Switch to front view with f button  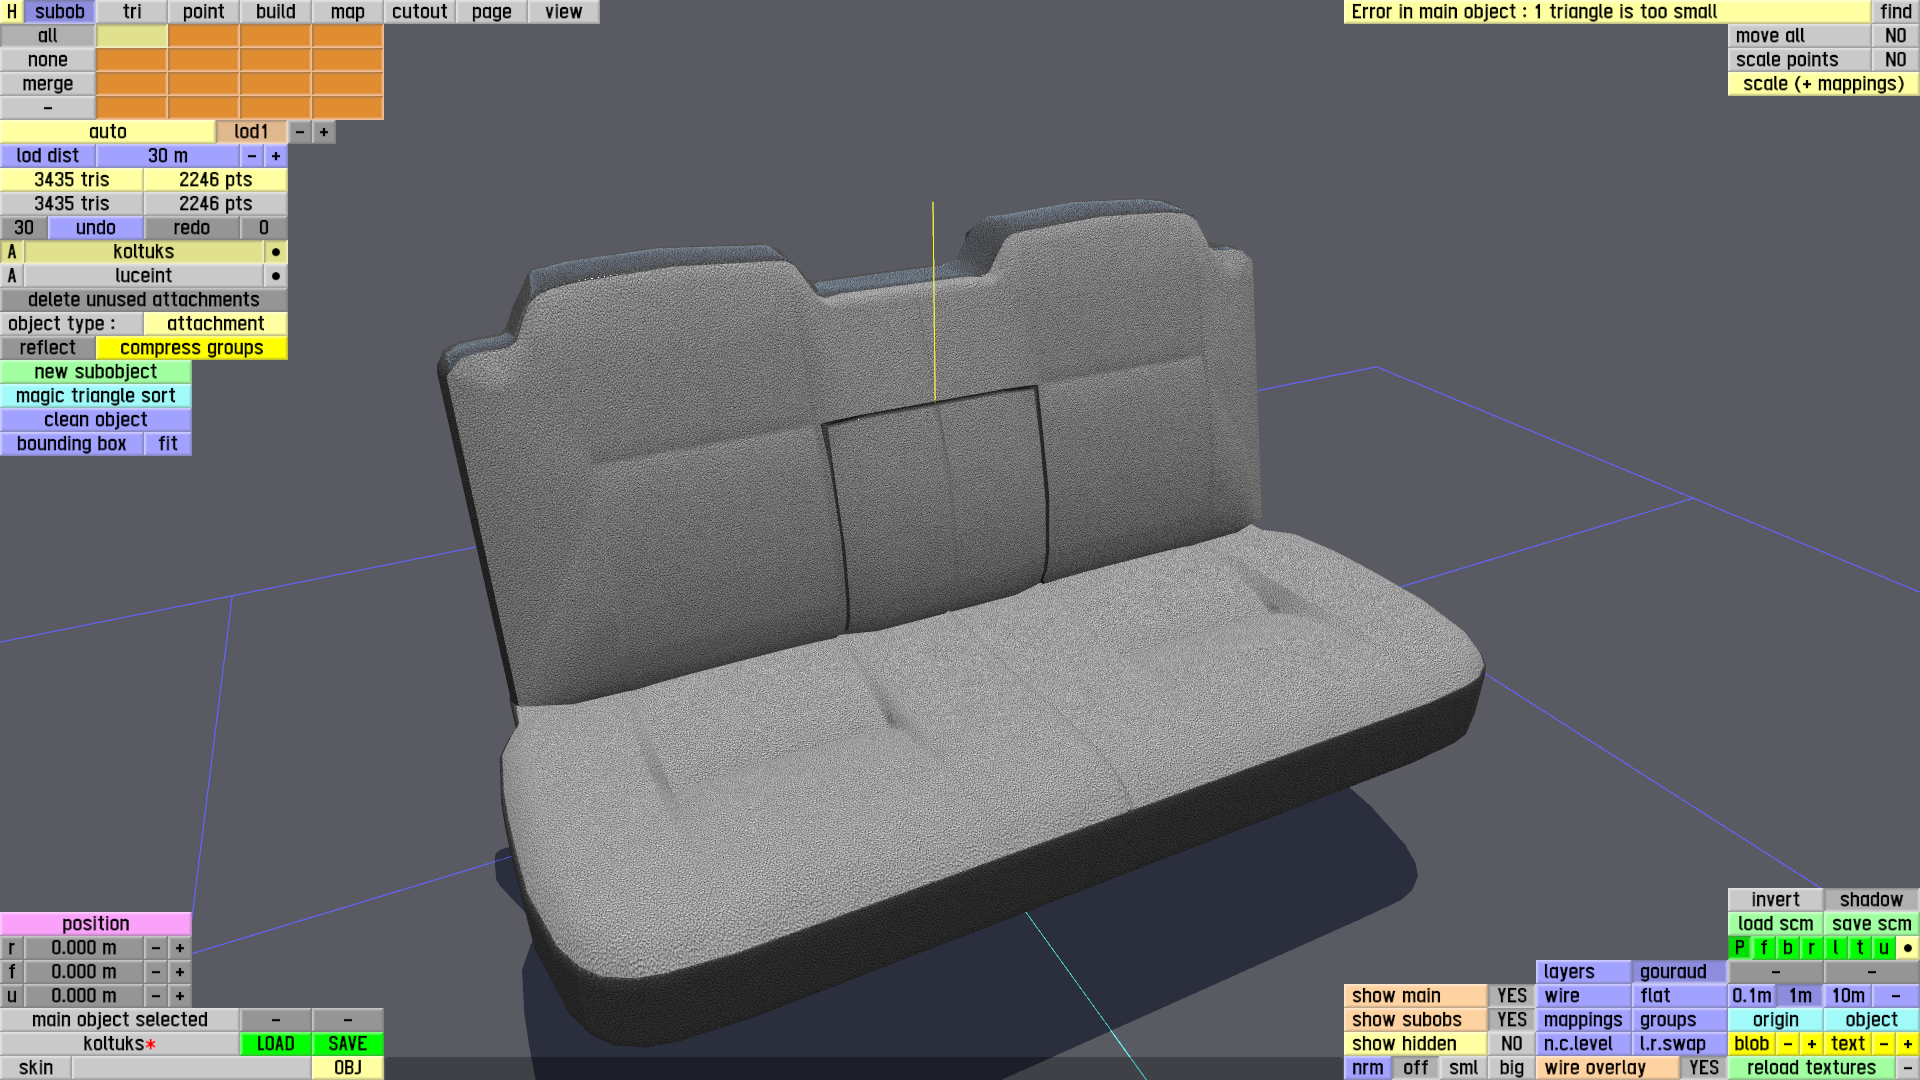click(1763, 948)
